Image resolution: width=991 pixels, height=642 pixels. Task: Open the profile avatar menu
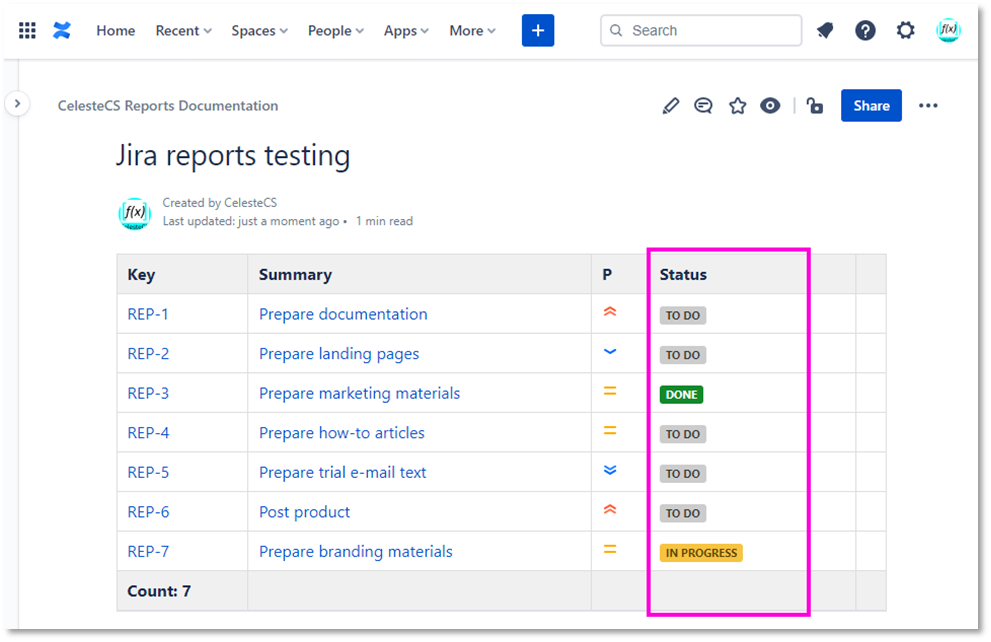coord(948,30)
